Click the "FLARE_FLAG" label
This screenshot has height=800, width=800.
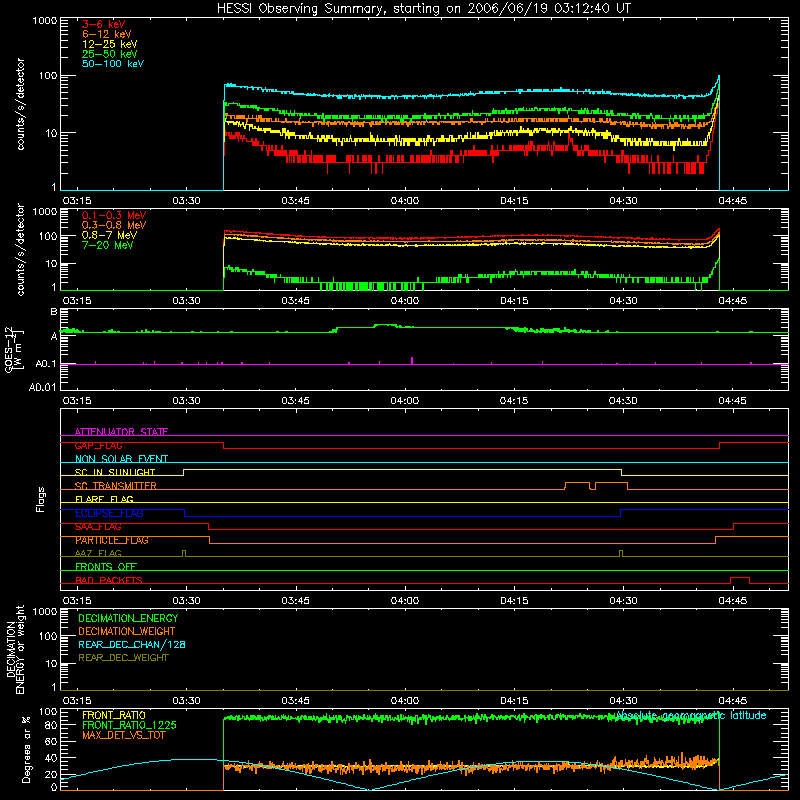coord(104,499)
